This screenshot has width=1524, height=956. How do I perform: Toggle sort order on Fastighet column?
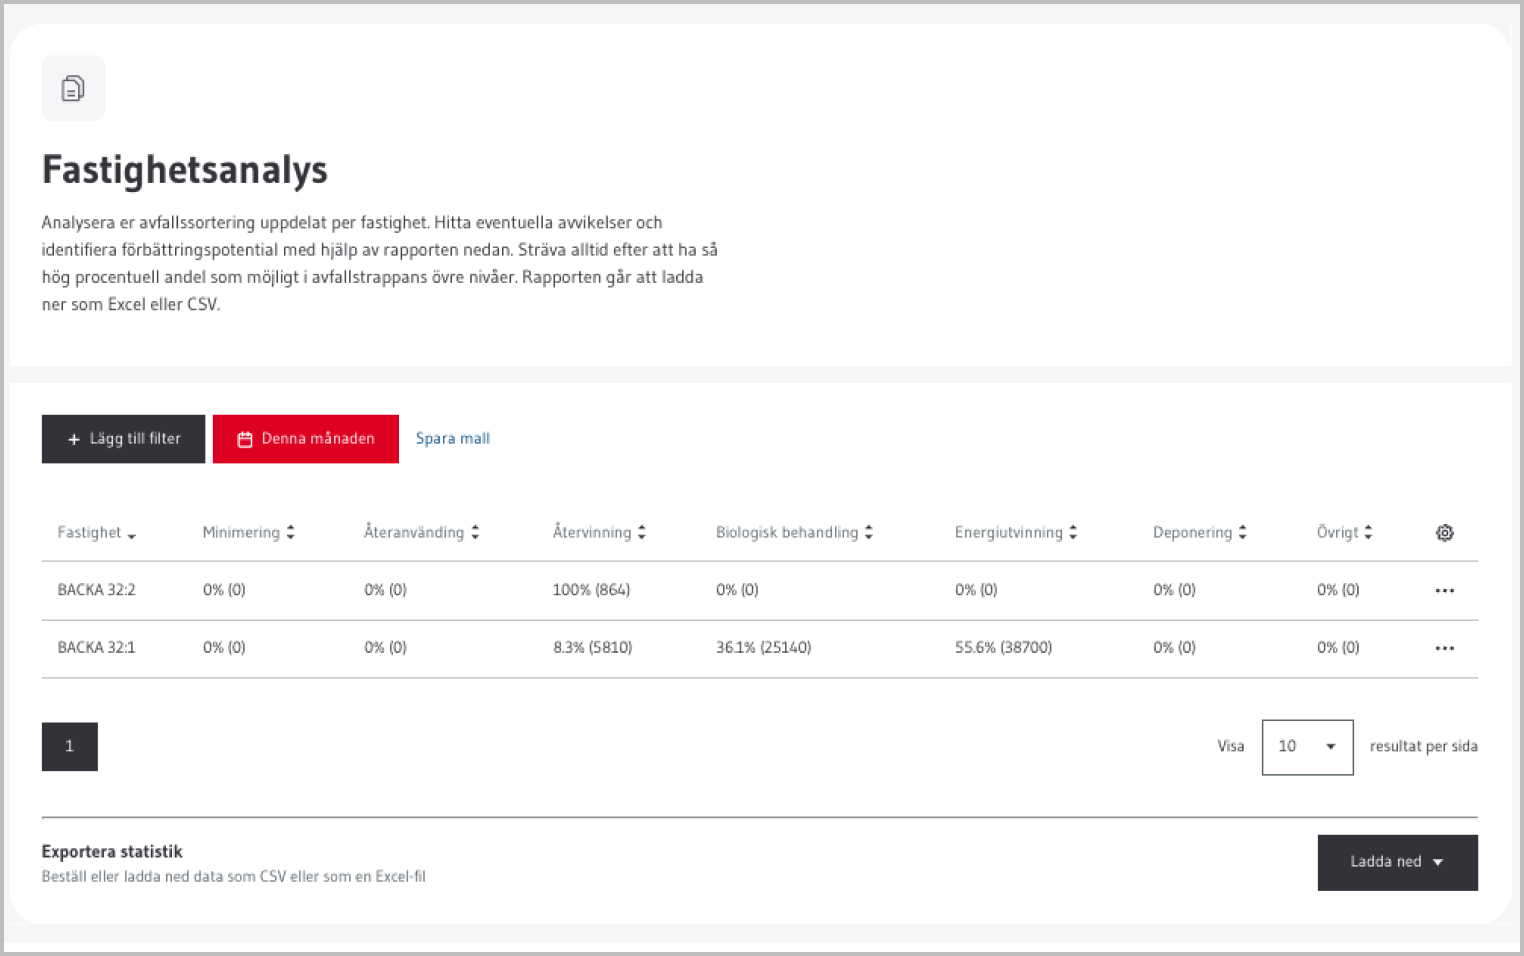(96, 533)
